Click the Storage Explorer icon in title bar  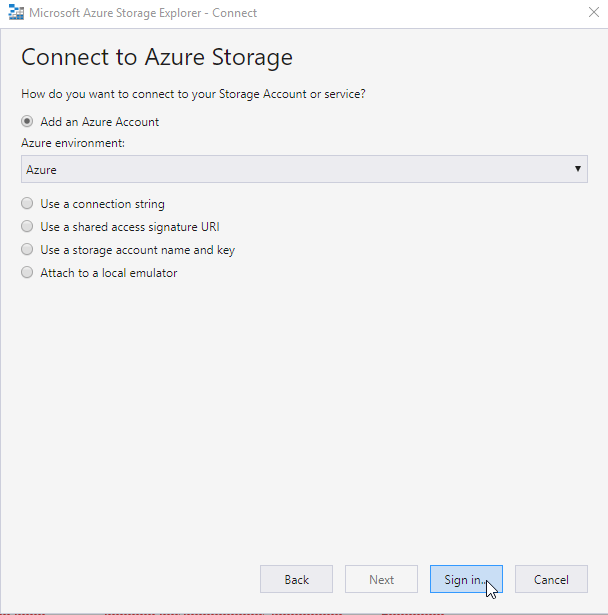(16, 13)
